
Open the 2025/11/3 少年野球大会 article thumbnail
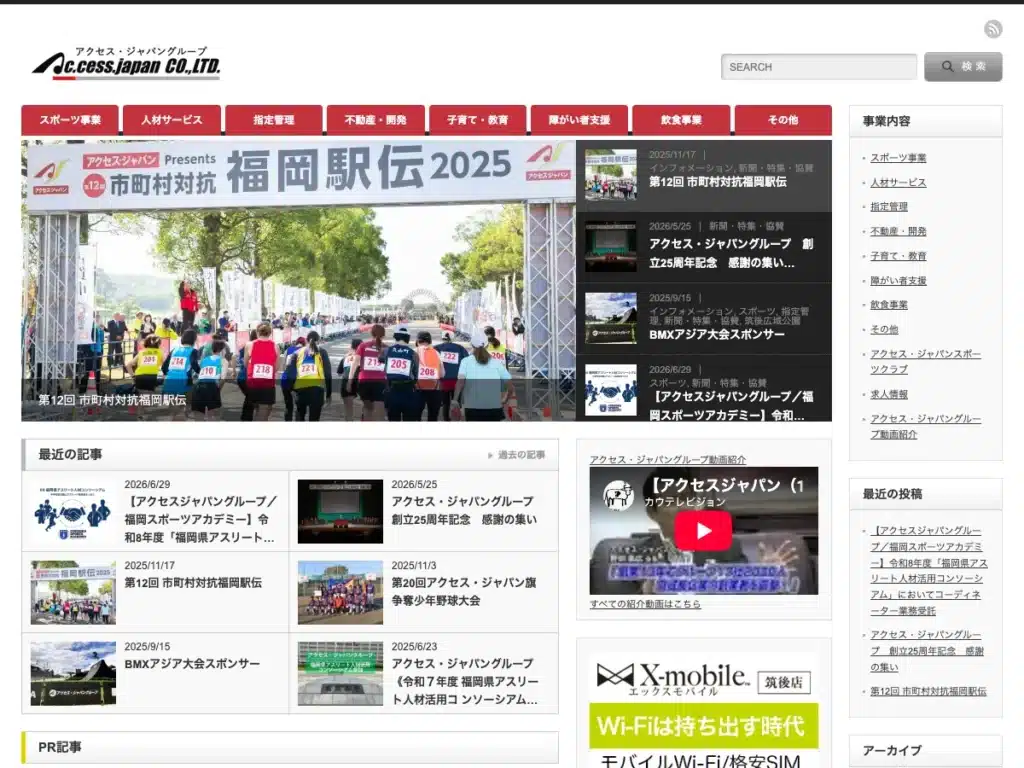[x=340, y=592]
